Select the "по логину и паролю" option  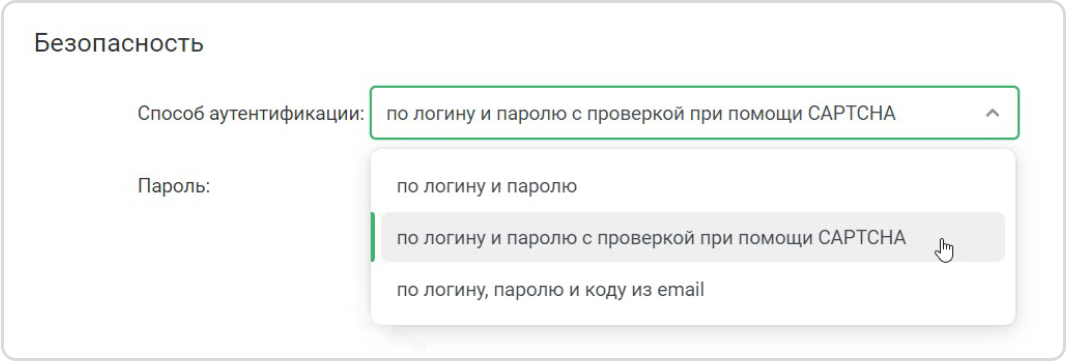(x=693, y=186)
